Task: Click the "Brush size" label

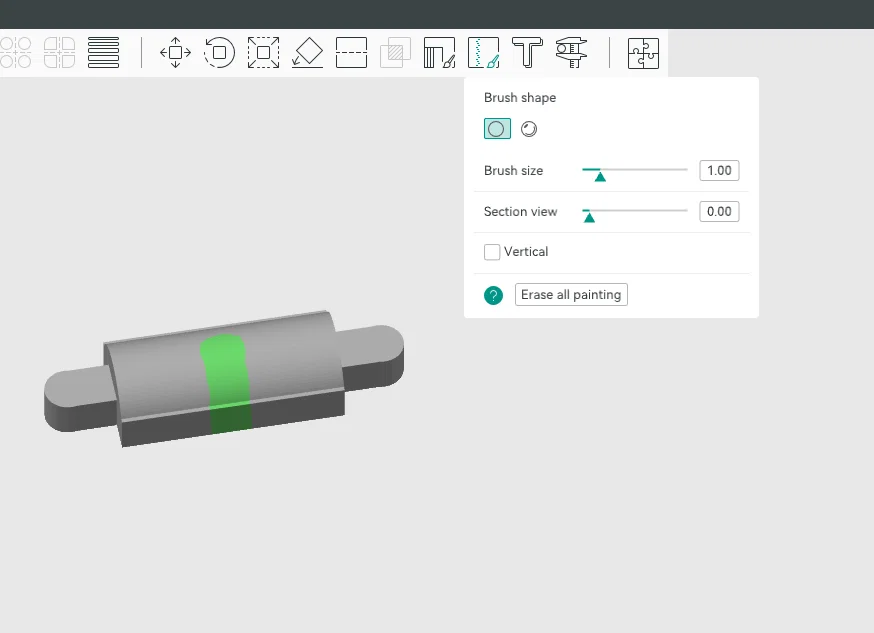Action: [x=513, y=171]
